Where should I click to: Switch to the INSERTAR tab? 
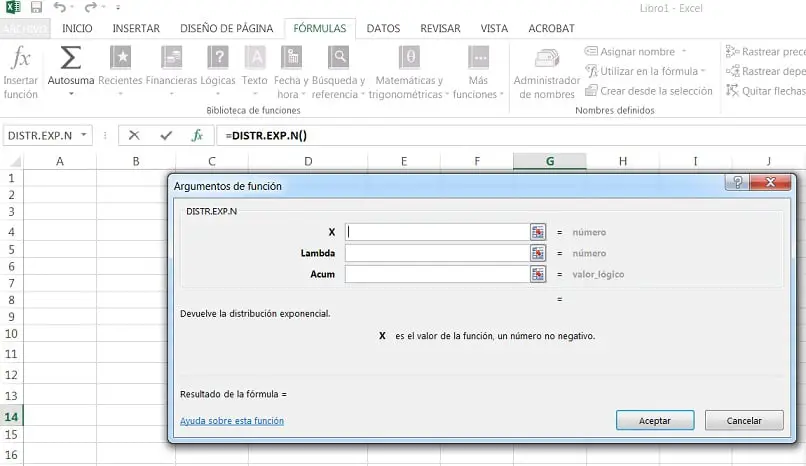click(136, 28)
